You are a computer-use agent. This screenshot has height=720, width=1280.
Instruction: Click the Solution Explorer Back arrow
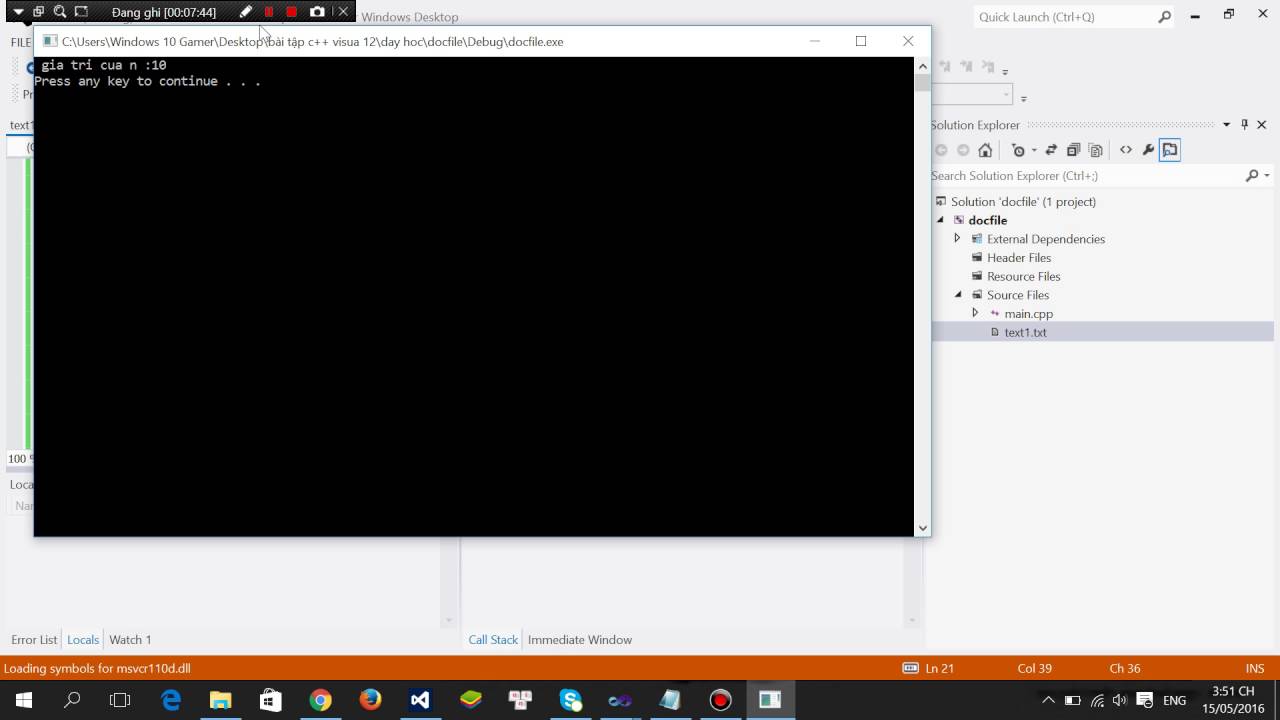click(x=941, y=150)
